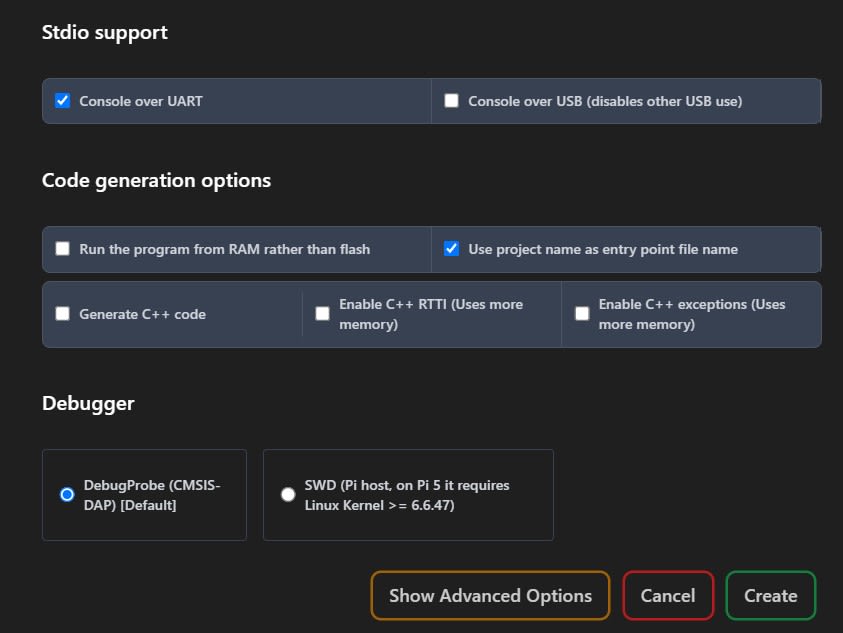
Task: Enable Generate C++ code checkbox
Action: (62, 314)
